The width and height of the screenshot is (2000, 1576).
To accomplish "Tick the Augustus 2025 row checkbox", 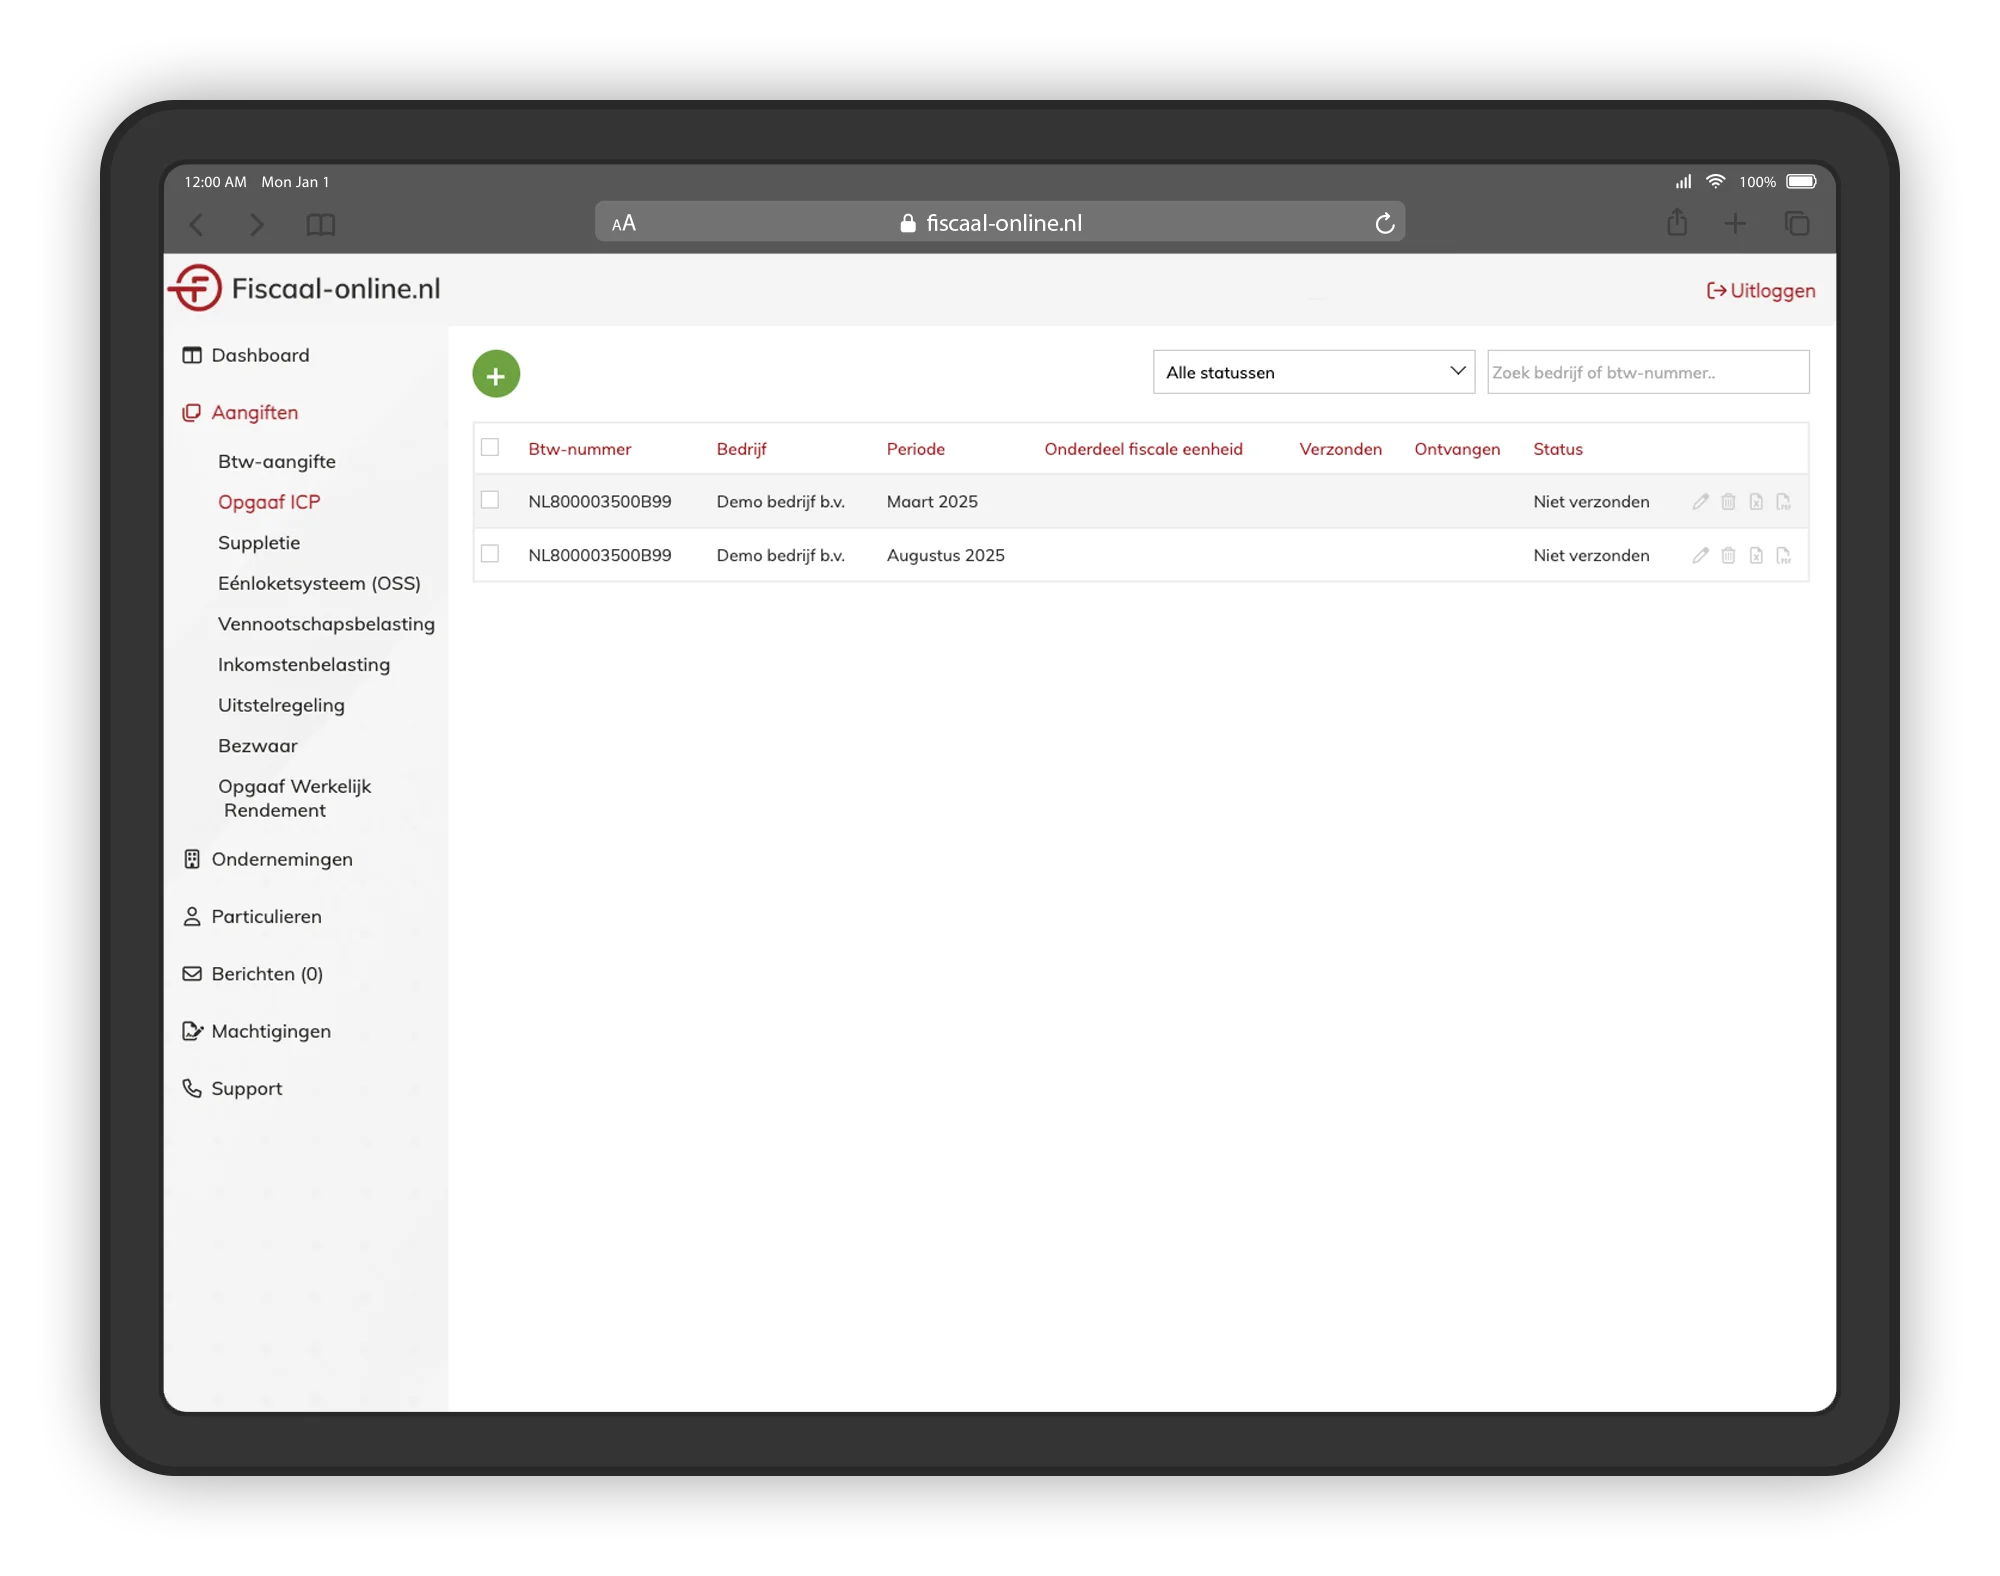I will (490, 553).
